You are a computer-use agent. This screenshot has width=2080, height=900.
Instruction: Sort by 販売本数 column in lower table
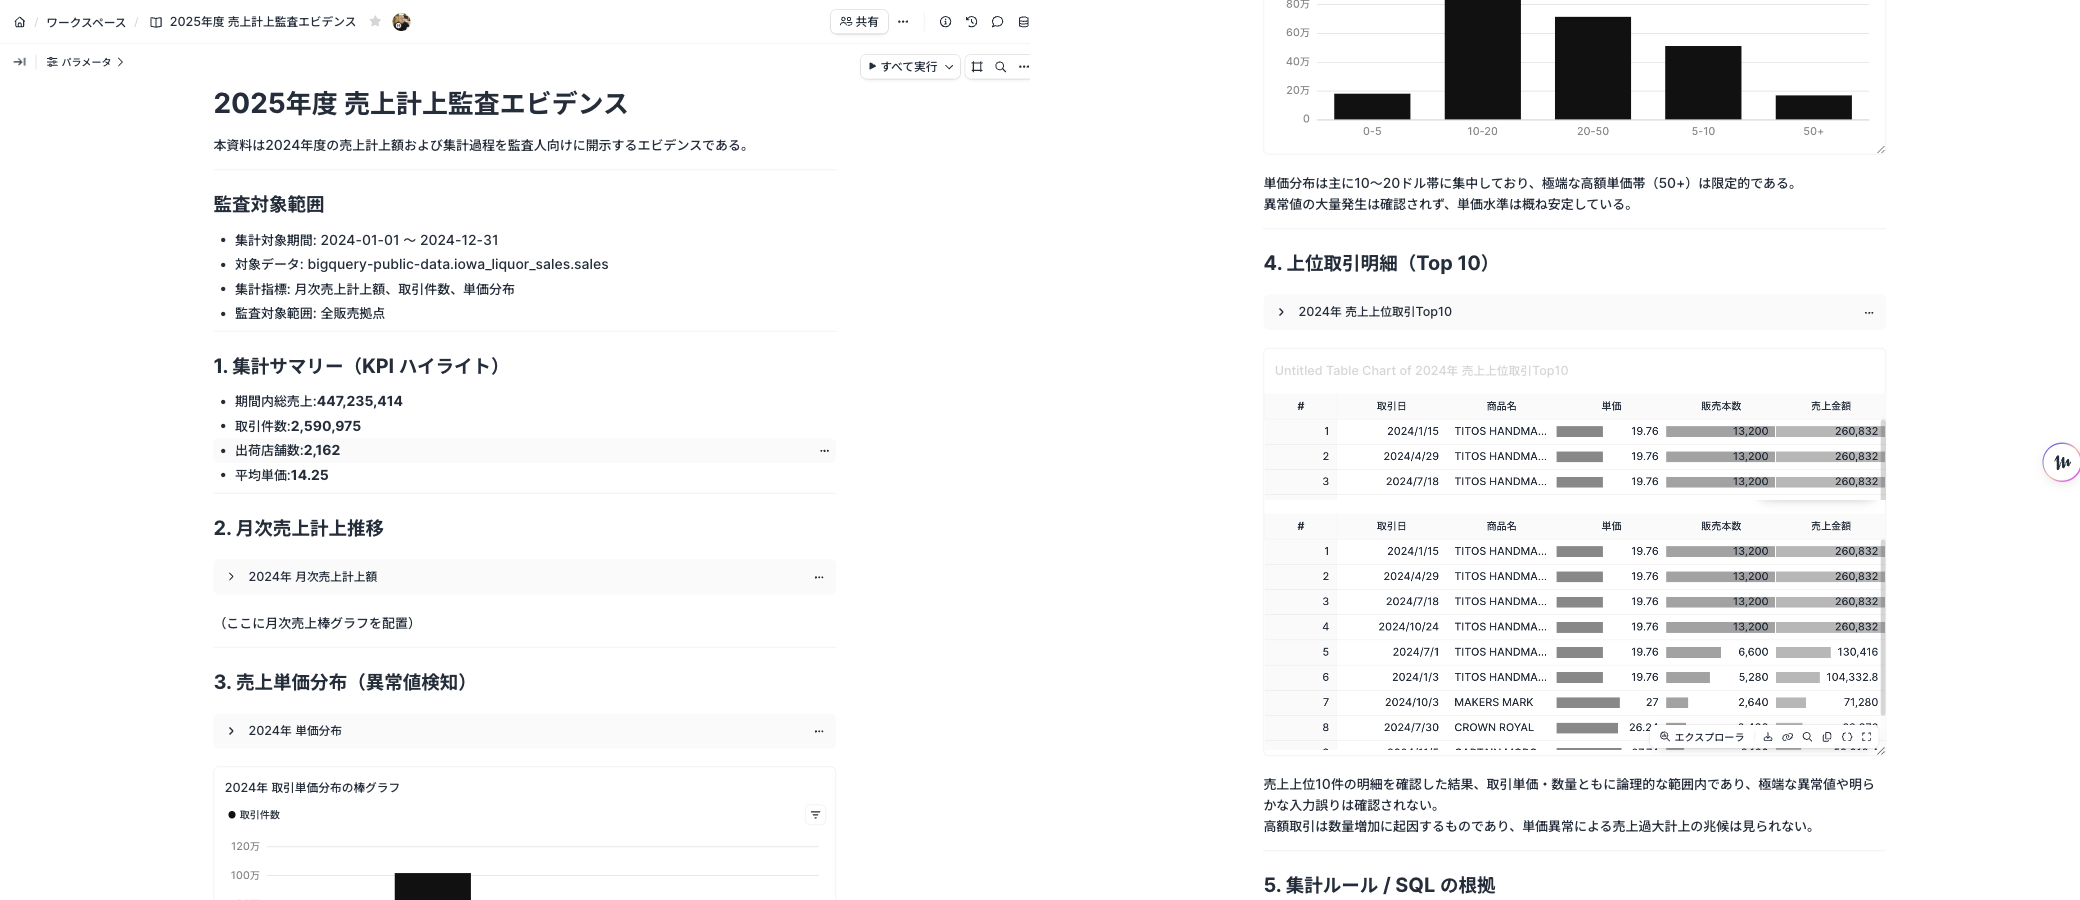[1721, 526]
